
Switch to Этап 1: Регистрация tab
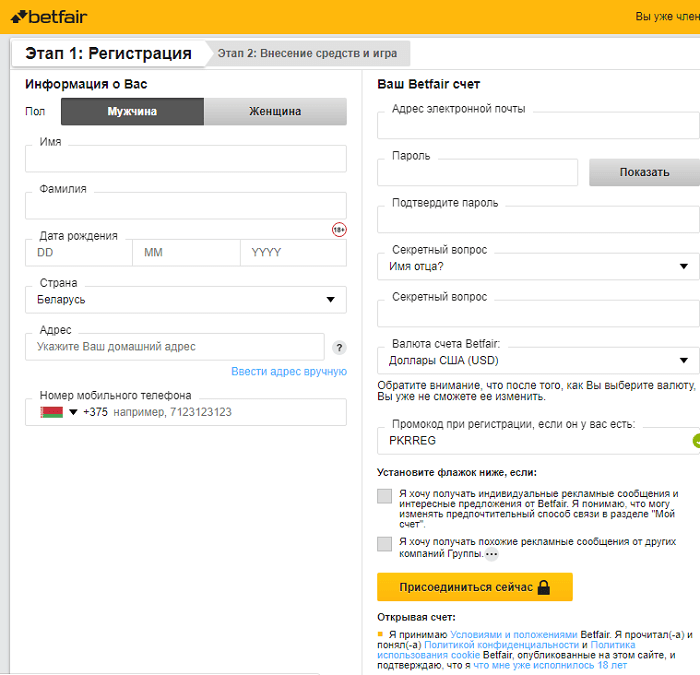pyautogui.click(x=108, y=54)
